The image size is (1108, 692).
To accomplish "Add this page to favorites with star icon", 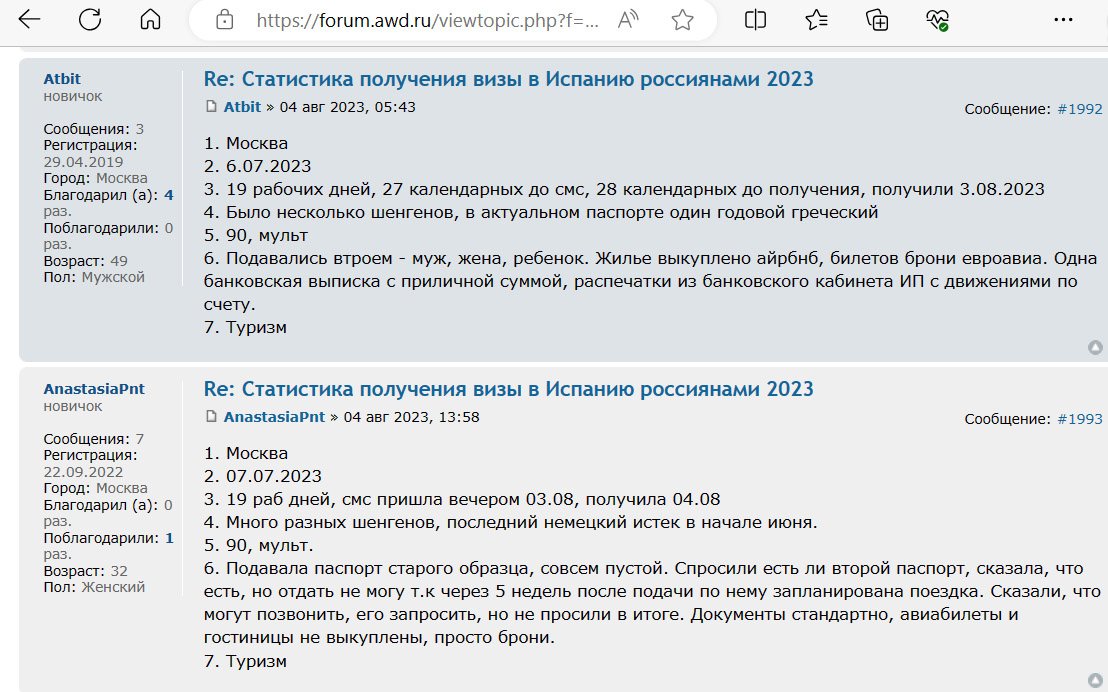I will click(682, 20).
